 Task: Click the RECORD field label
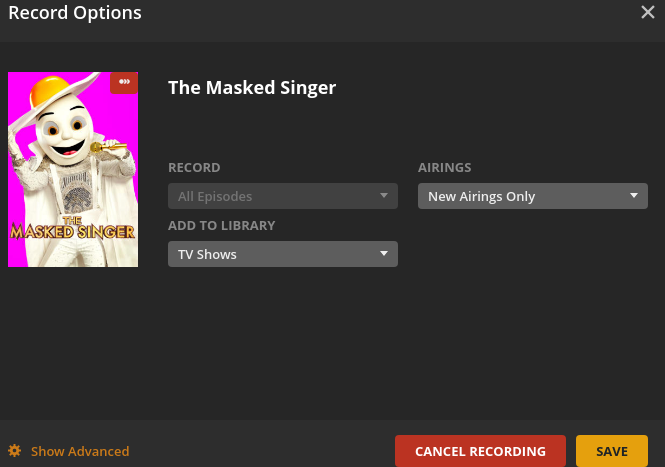pyautogui.click(x=194, y=168)
